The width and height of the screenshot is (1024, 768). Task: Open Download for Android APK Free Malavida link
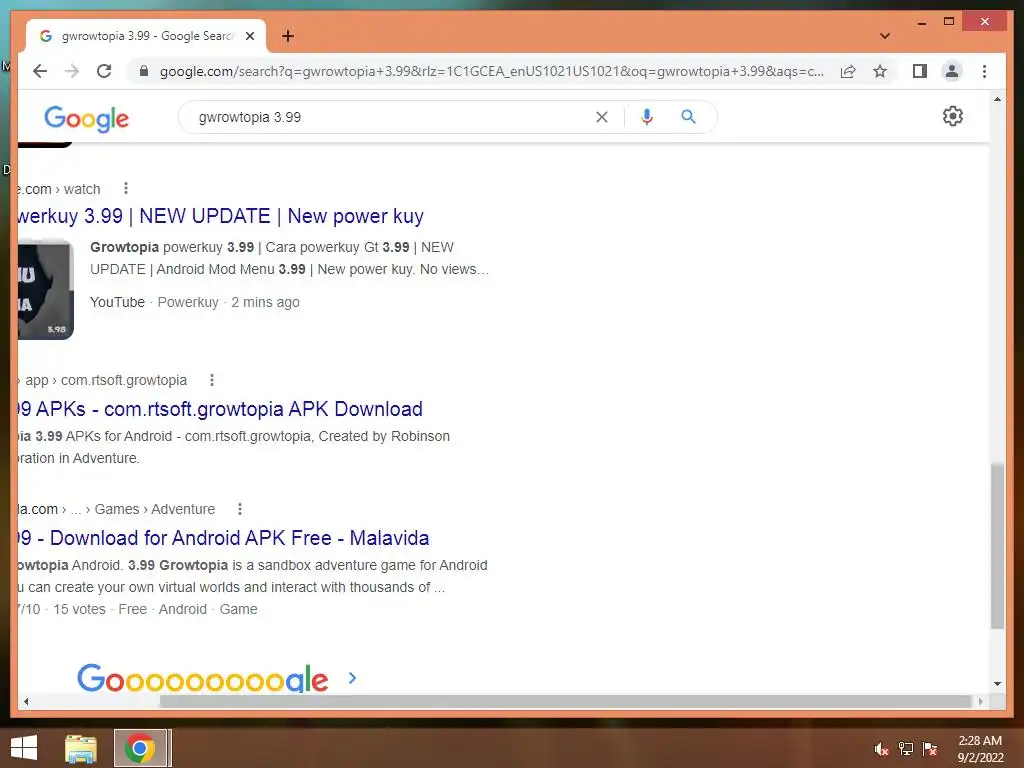[224, 537]
